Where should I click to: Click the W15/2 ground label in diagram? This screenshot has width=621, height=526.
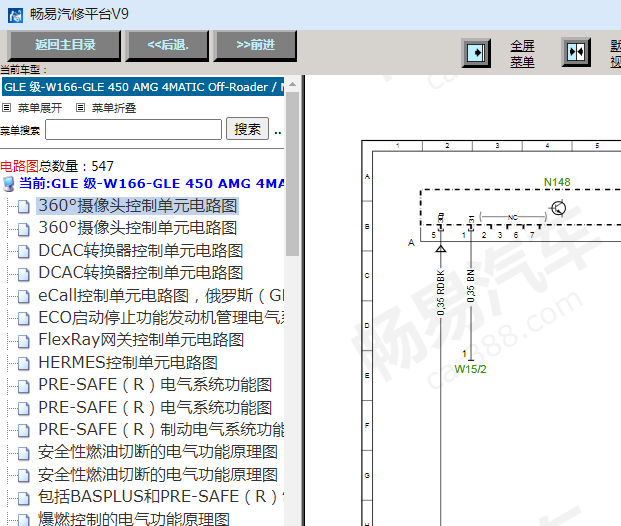(470, 369)
